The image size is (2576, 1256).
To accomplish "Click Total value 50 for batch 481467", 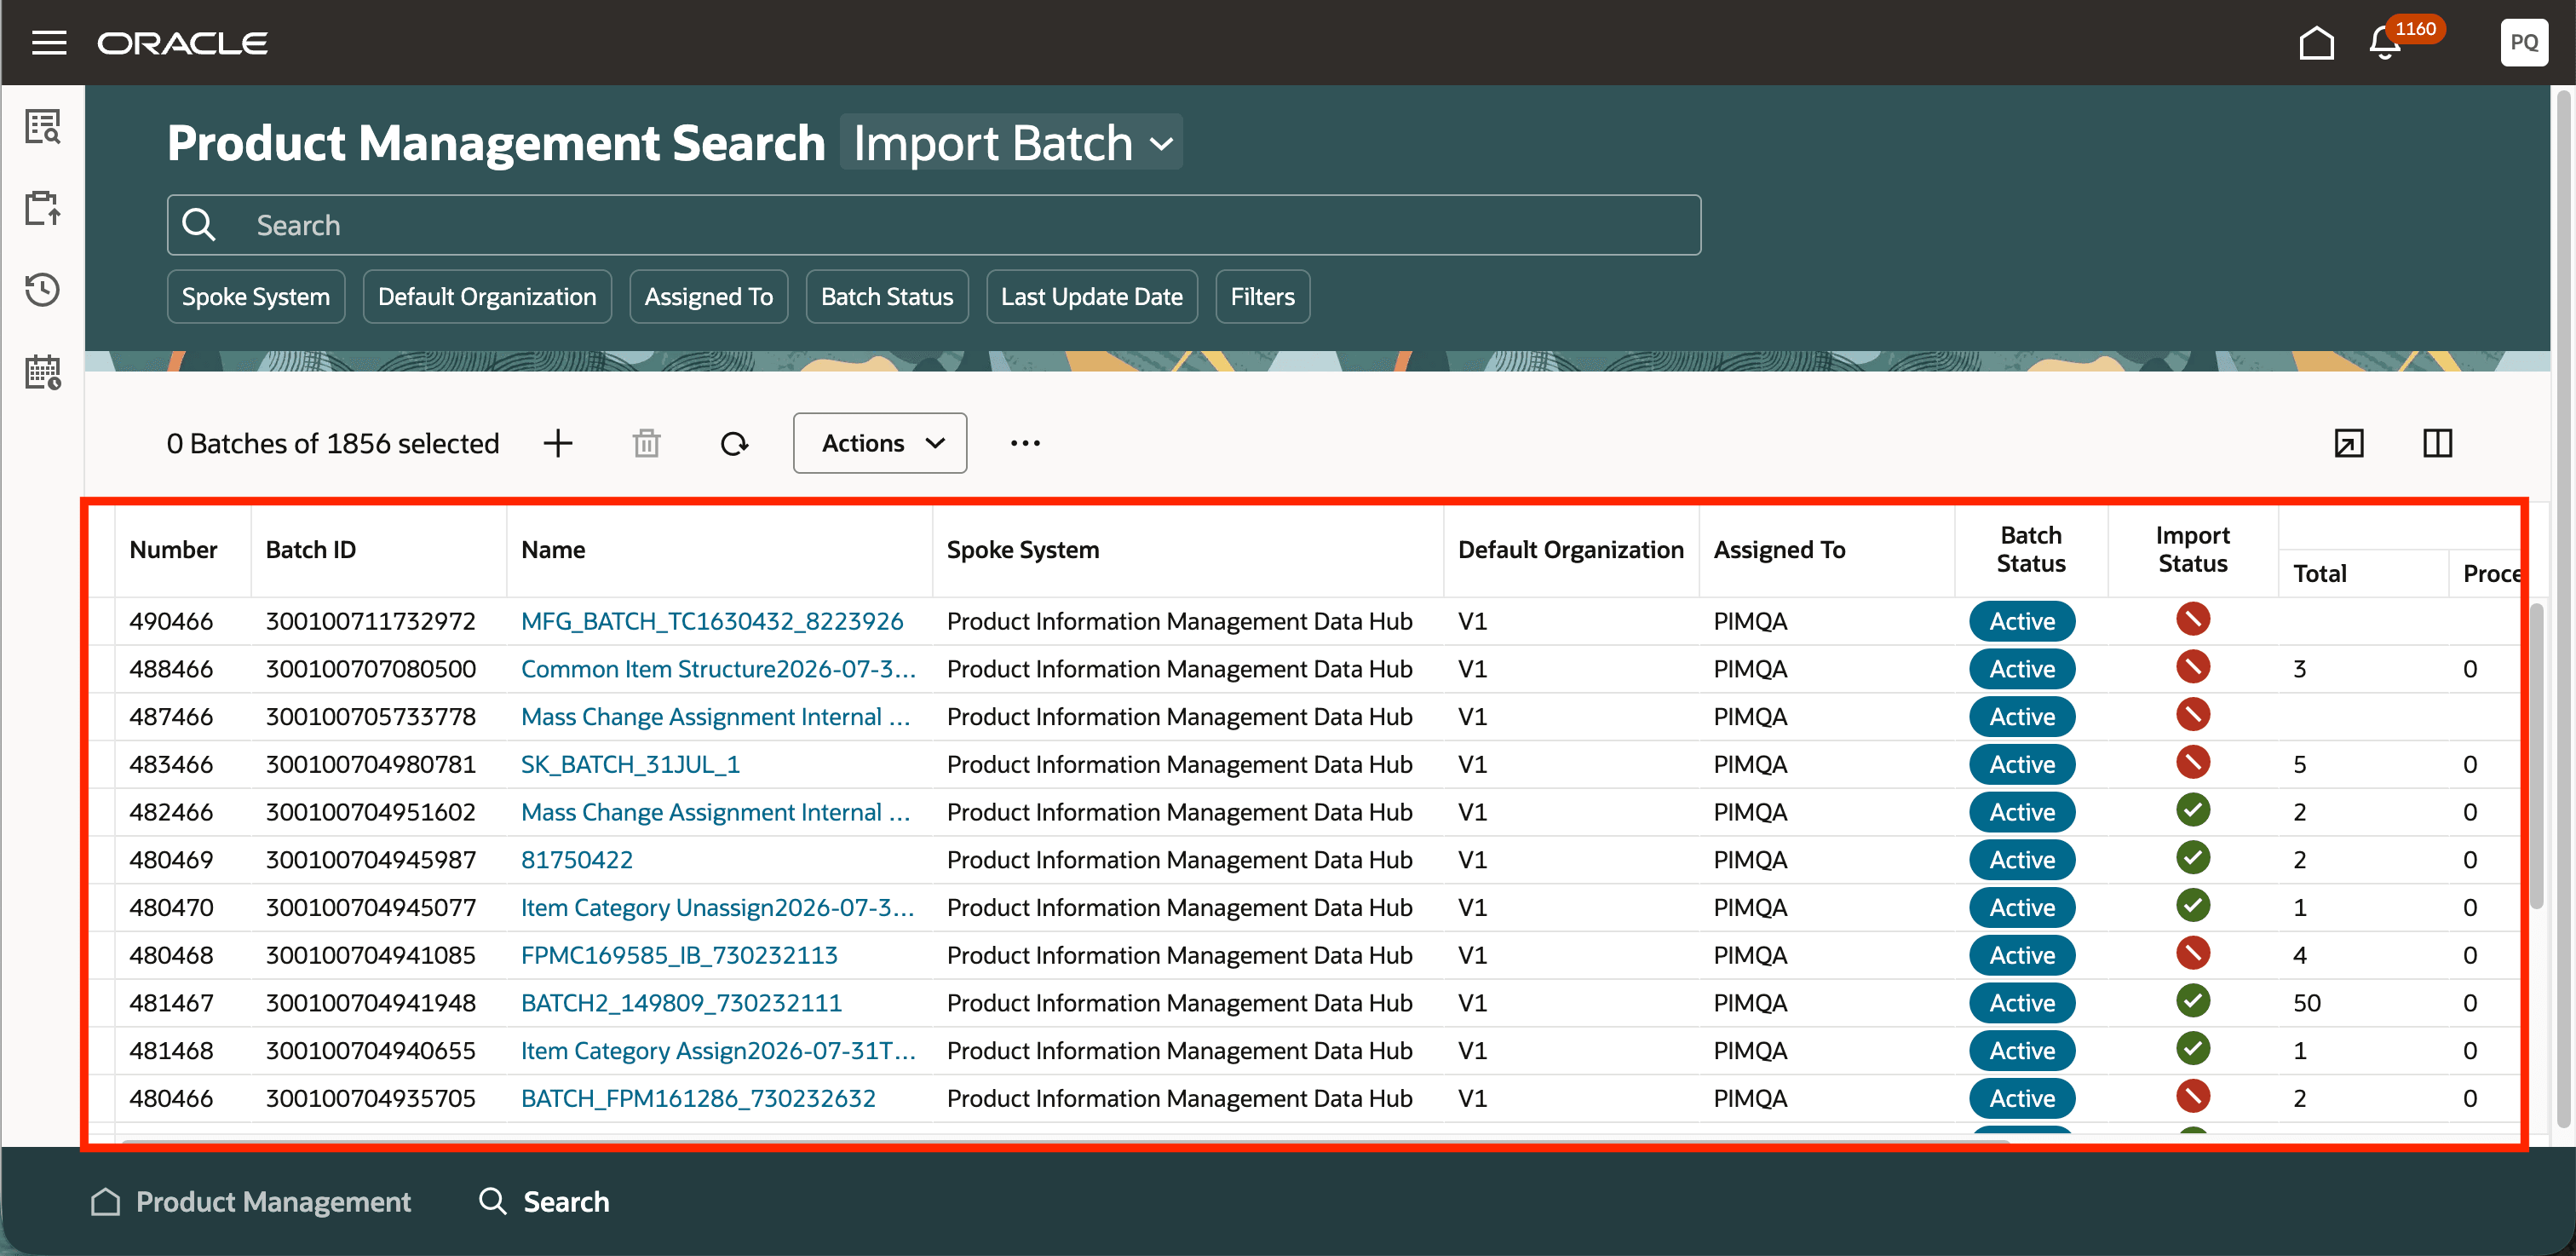I will (2307, 1003).
